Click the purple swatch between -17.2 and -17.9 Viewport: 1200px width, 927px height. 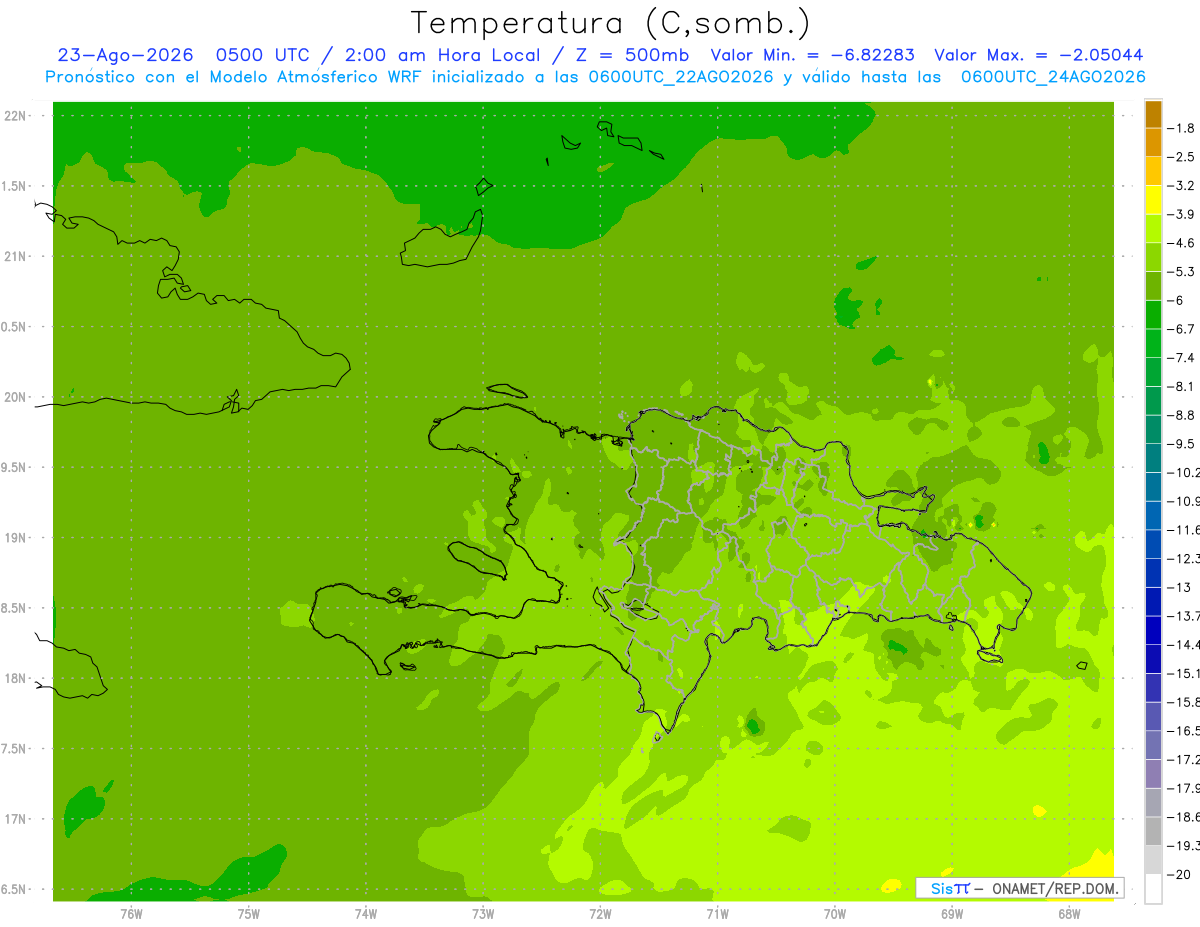pyautogui.click(x=1153, y=774)
